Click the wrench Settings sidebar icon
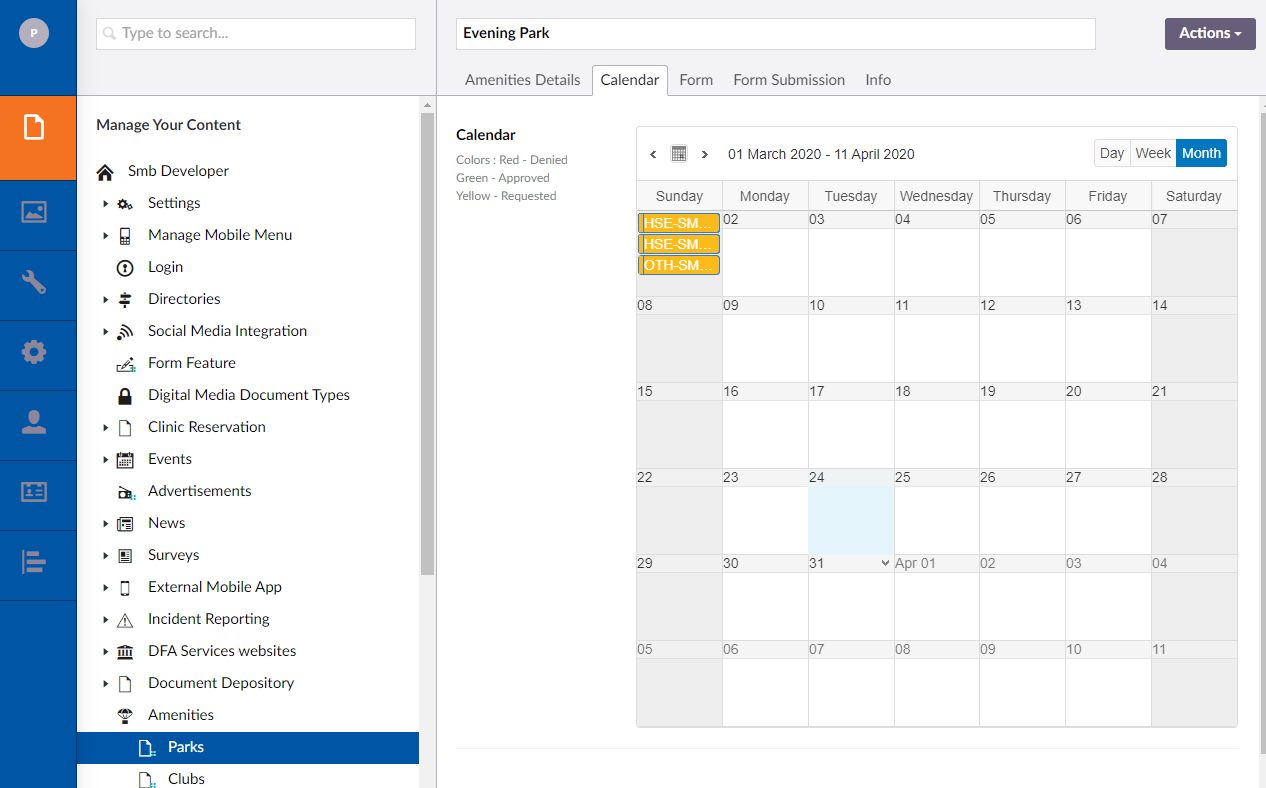This screenshot has height=788, width=1266. (34, 282)
